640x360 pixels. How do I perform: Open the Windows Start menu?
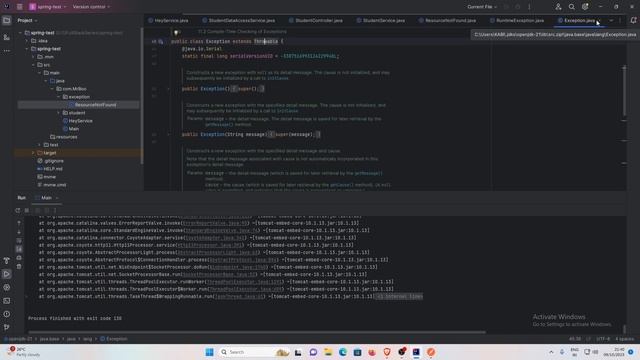(x=209, y=352)
